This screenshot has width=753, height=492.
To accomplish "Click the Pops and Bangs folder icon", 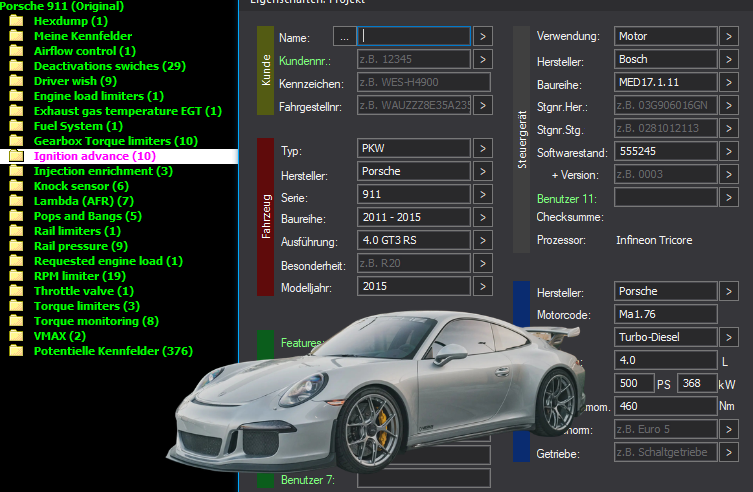I will [16, 216].
